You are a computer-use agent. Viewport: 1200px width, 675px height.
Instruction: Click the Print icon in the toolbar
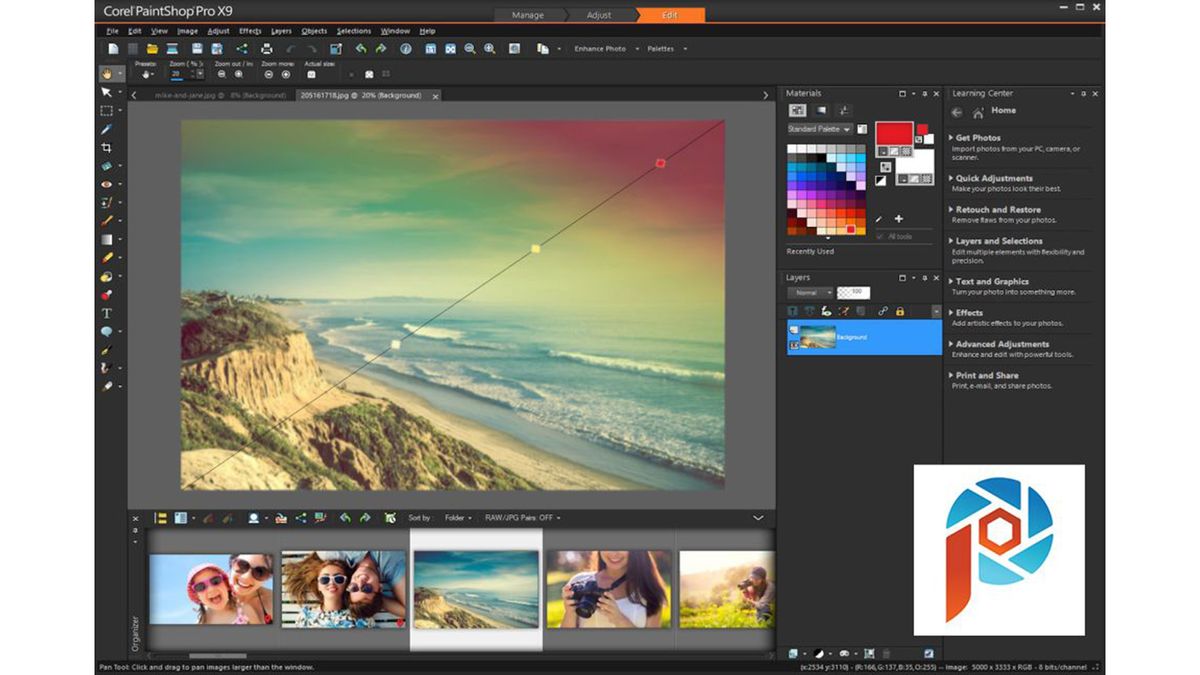tap(267, 48)
